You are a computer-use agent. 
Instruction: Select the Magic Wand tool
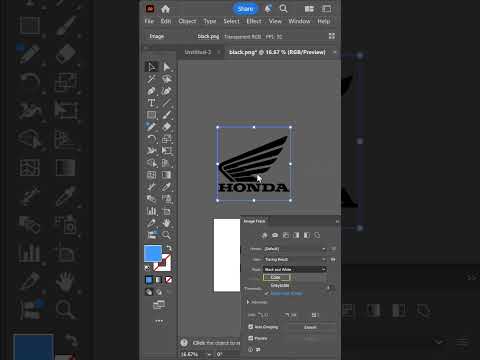pyautogui.click(x=151, y=79)
